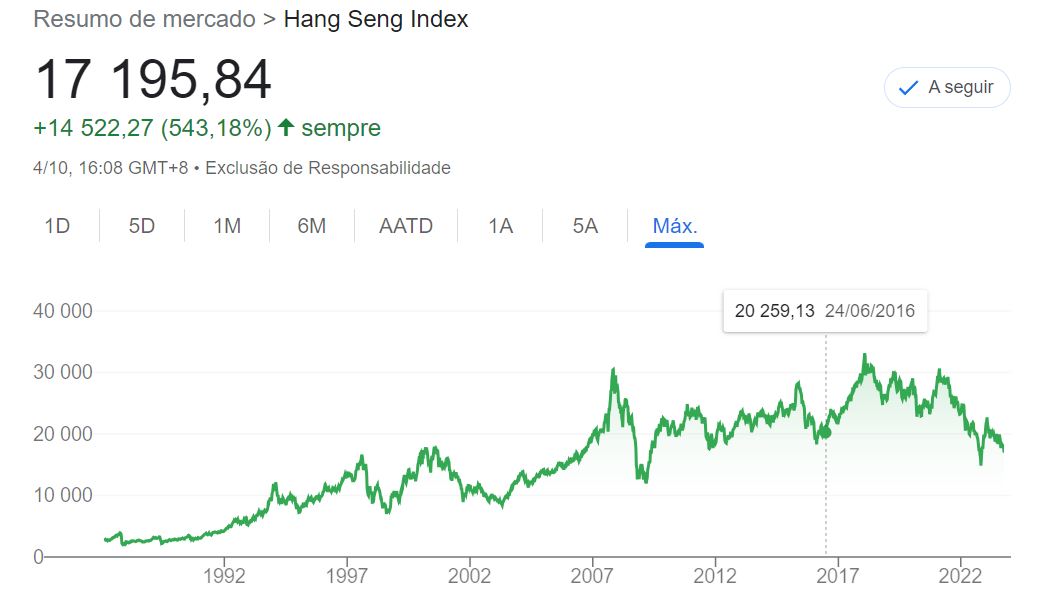Screen dimensions: 1039x594
Task: Select the AATD year-to-date tab
Action: tap(406, 226)
